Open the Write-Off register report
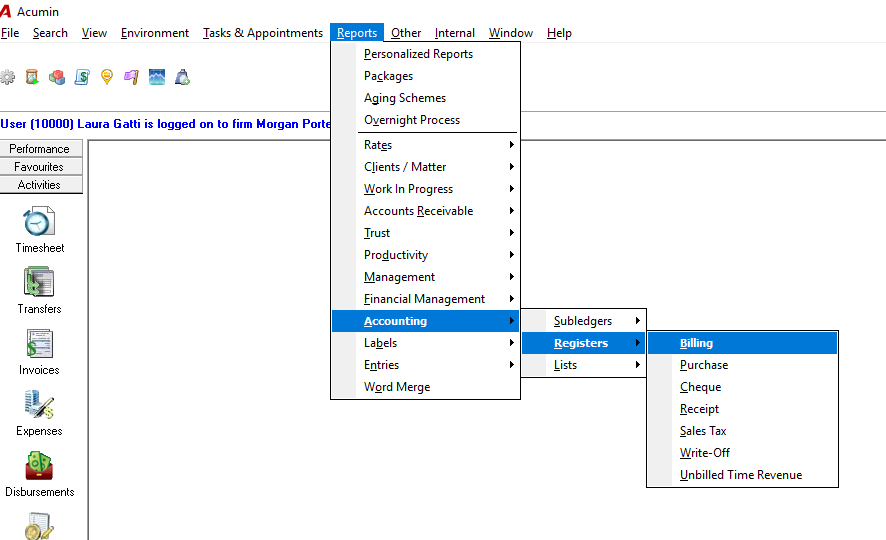886x540 pixels. [x=742, y=453]
